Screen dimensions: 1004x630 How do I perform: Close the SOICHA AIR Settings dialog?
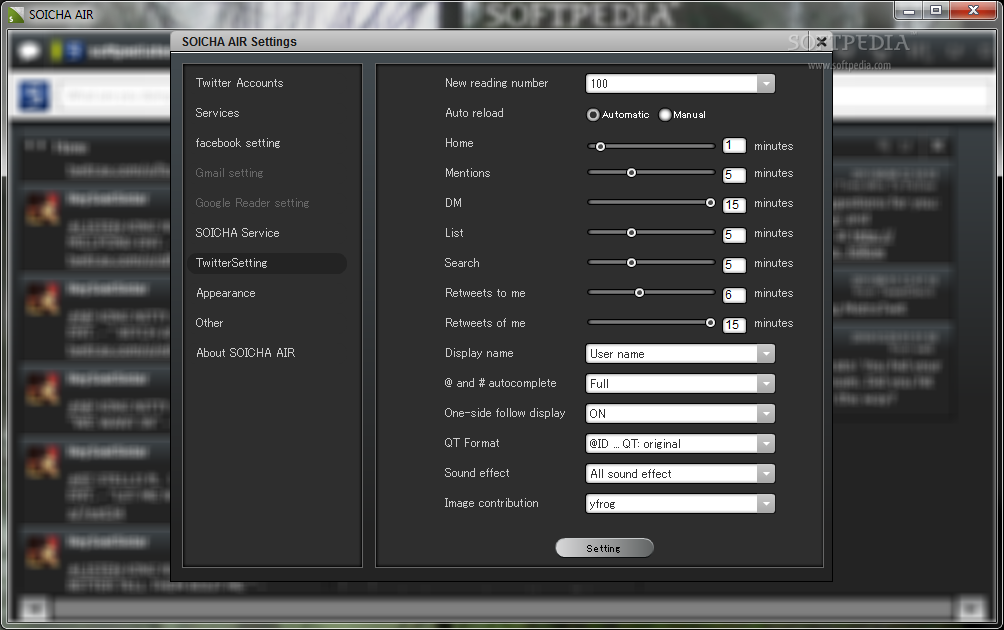coord(821,42)
